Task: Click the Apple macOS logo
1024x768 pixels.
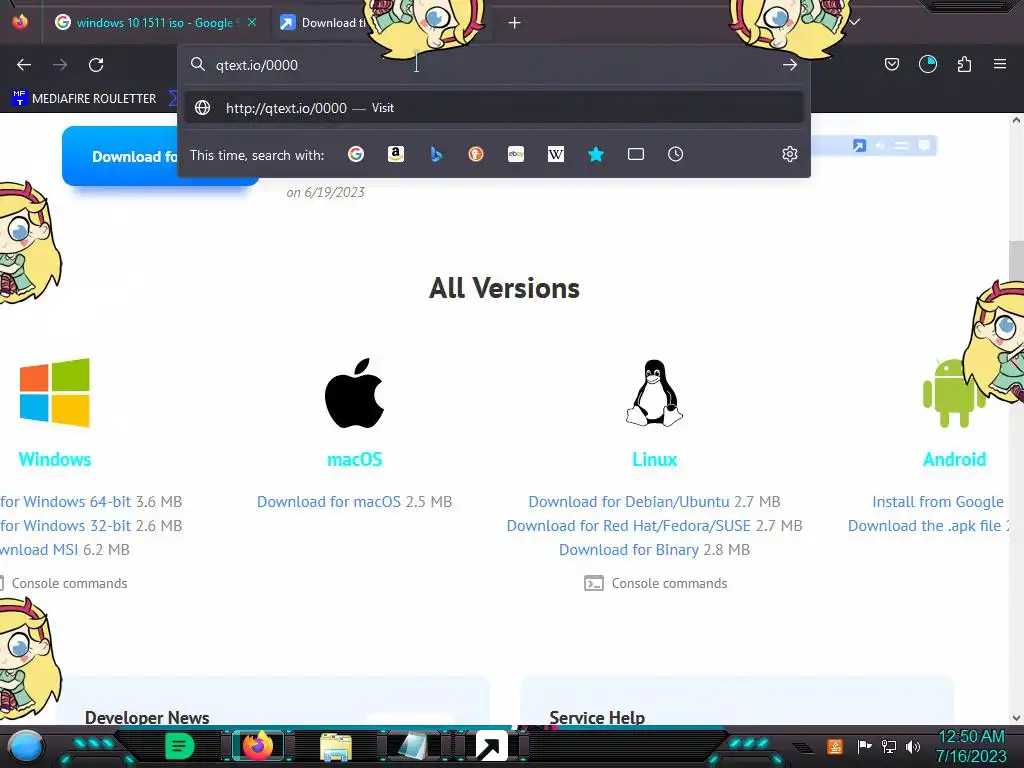Action: pos(355,392)
